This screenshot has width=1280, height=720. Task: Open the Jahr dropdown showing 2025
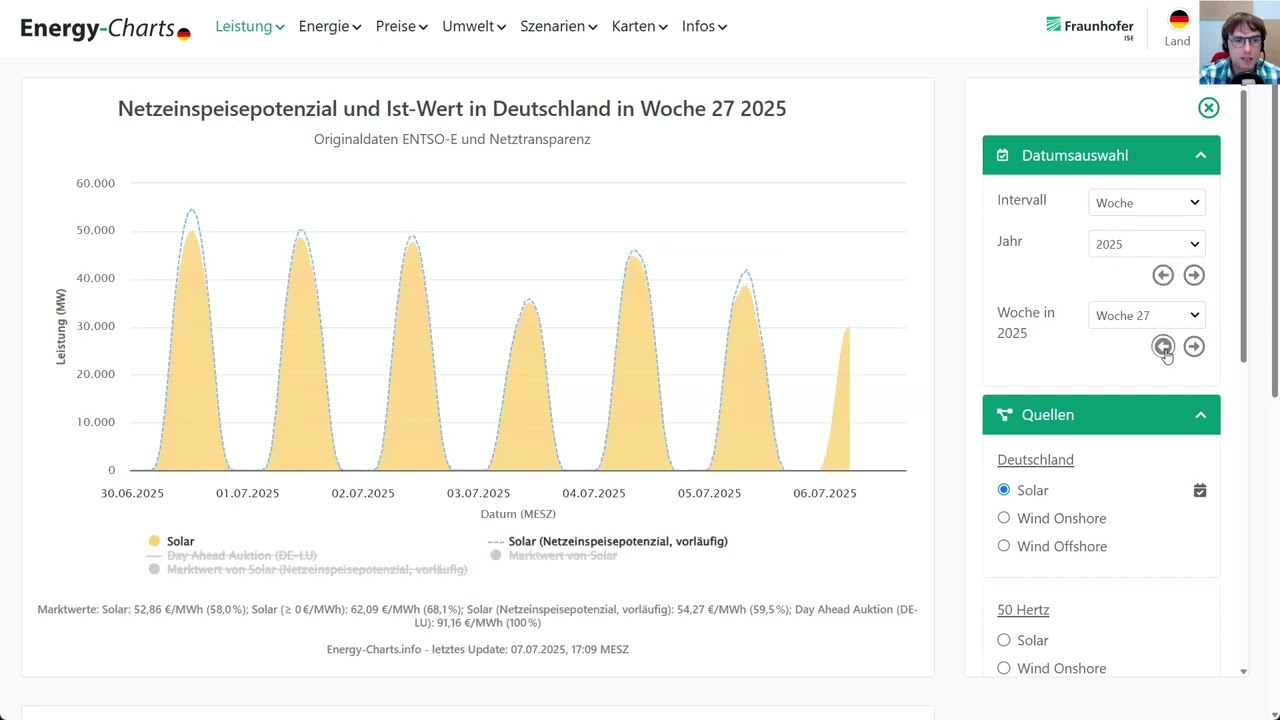tap(1147, 244)
